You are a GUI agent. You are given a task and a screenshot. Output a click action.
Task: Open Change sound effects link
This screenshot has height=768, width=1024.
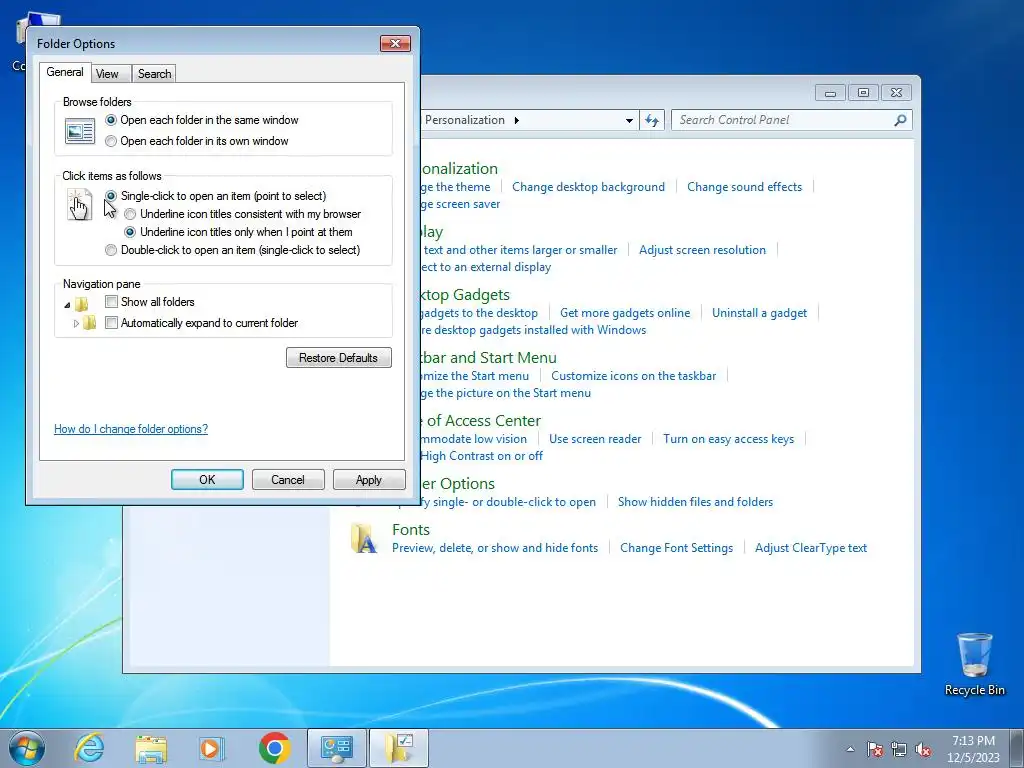click(744, 187)
